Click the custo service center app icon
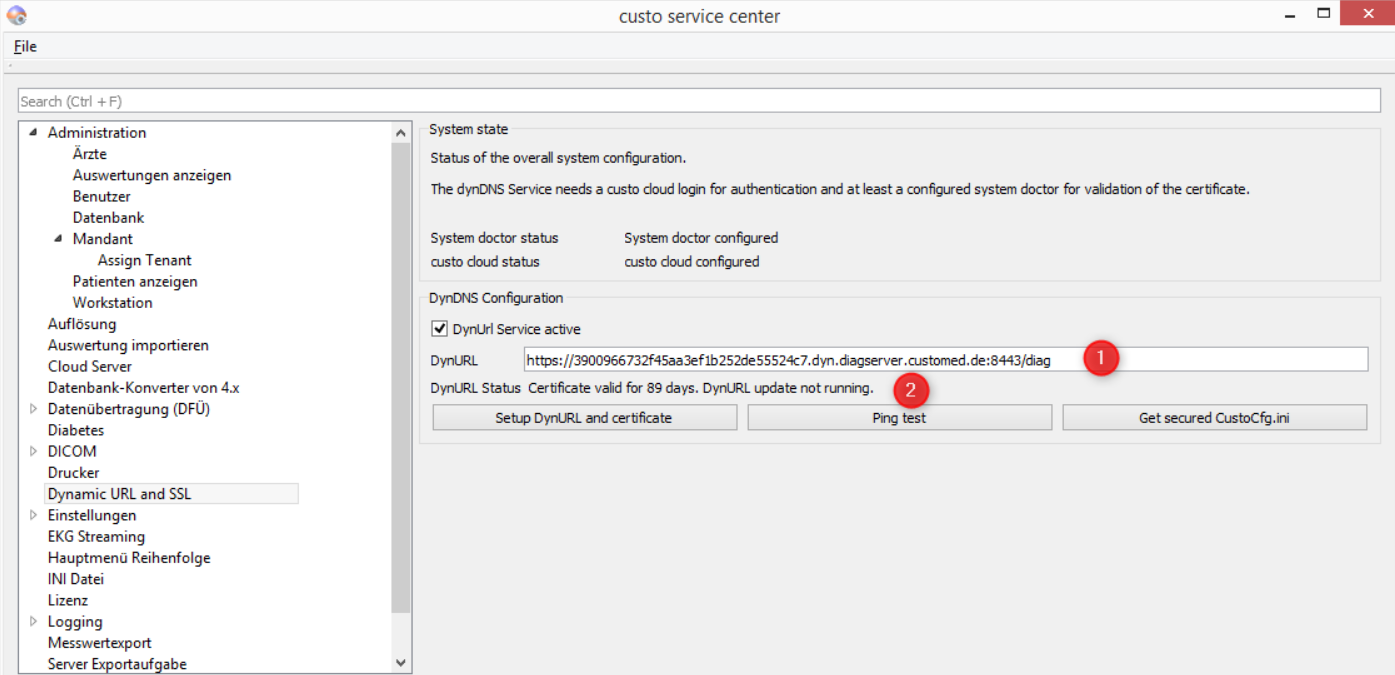The image size is (1395, 675). click(16, 16)
